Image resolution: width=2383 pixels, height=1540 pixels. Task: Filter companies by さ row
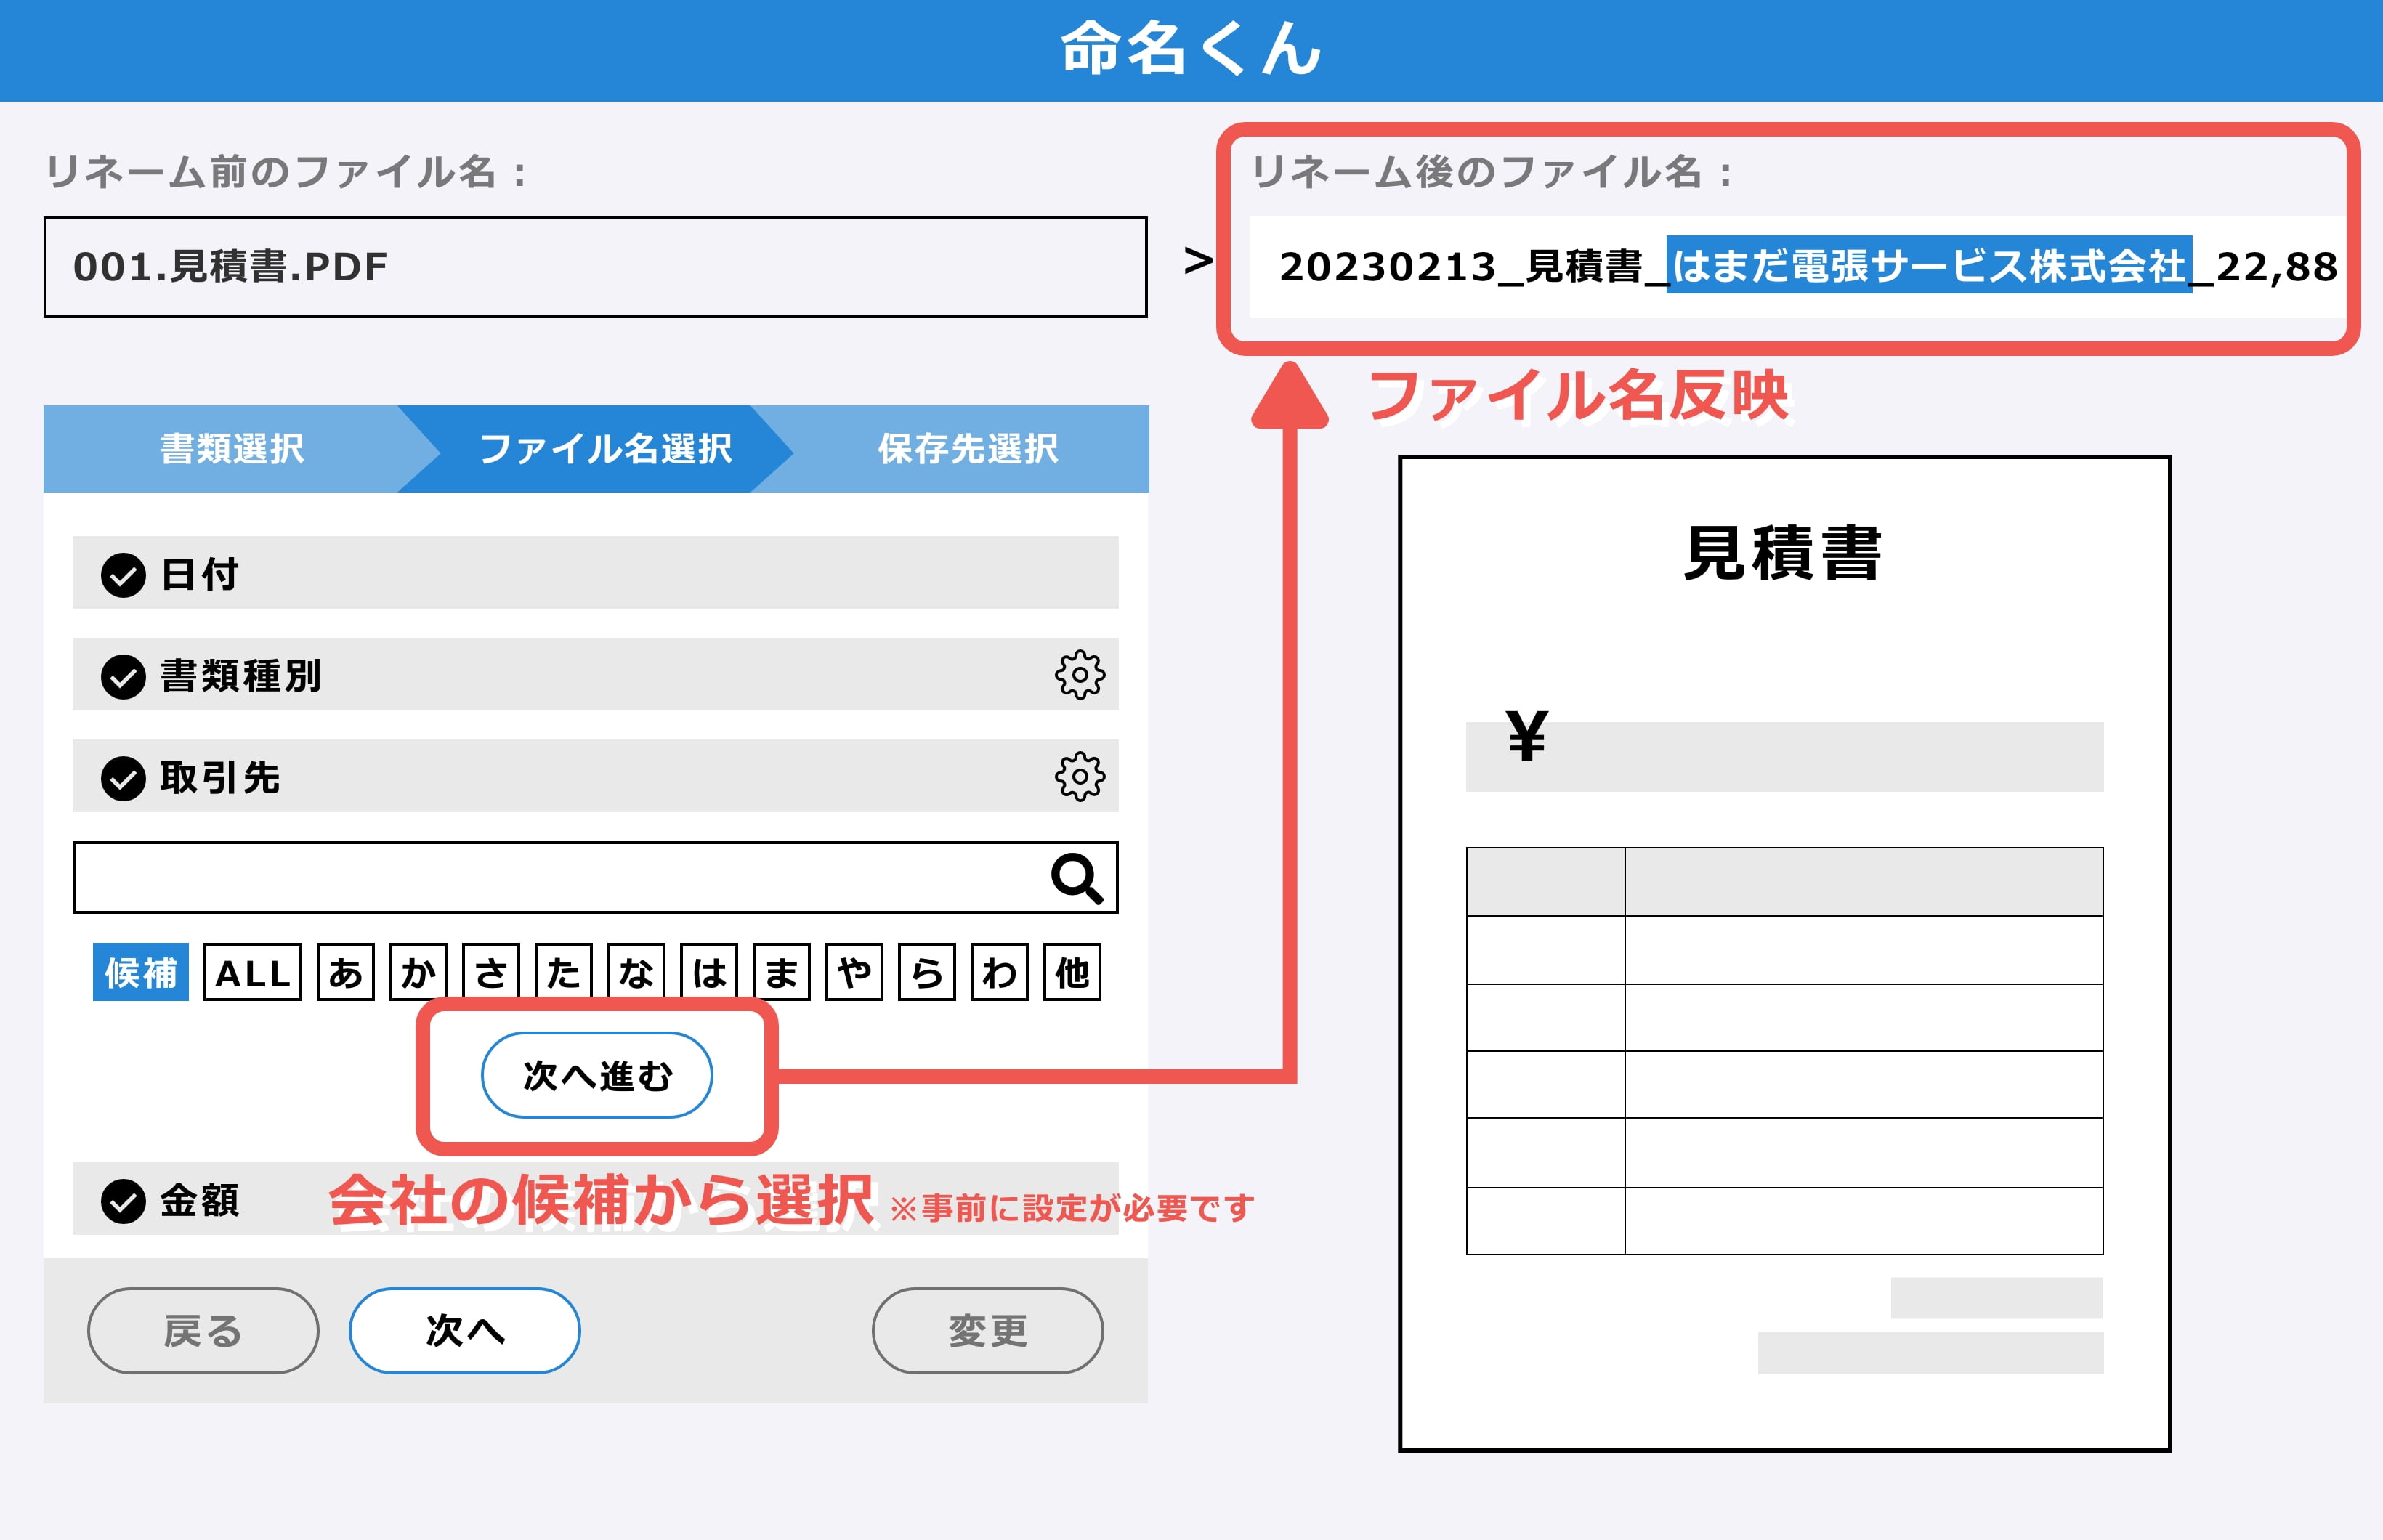[491, 972]
